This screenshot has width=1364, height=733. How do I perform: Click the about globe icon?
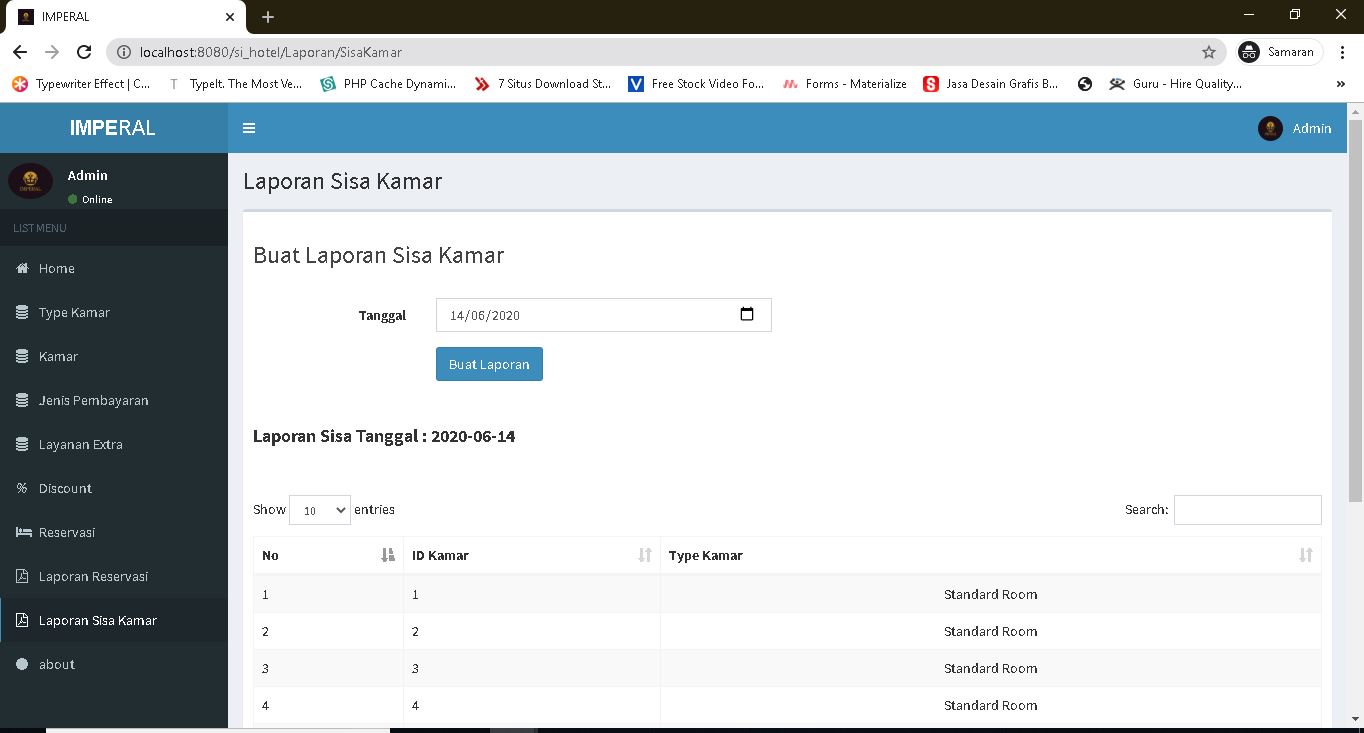tap(21, 664)
